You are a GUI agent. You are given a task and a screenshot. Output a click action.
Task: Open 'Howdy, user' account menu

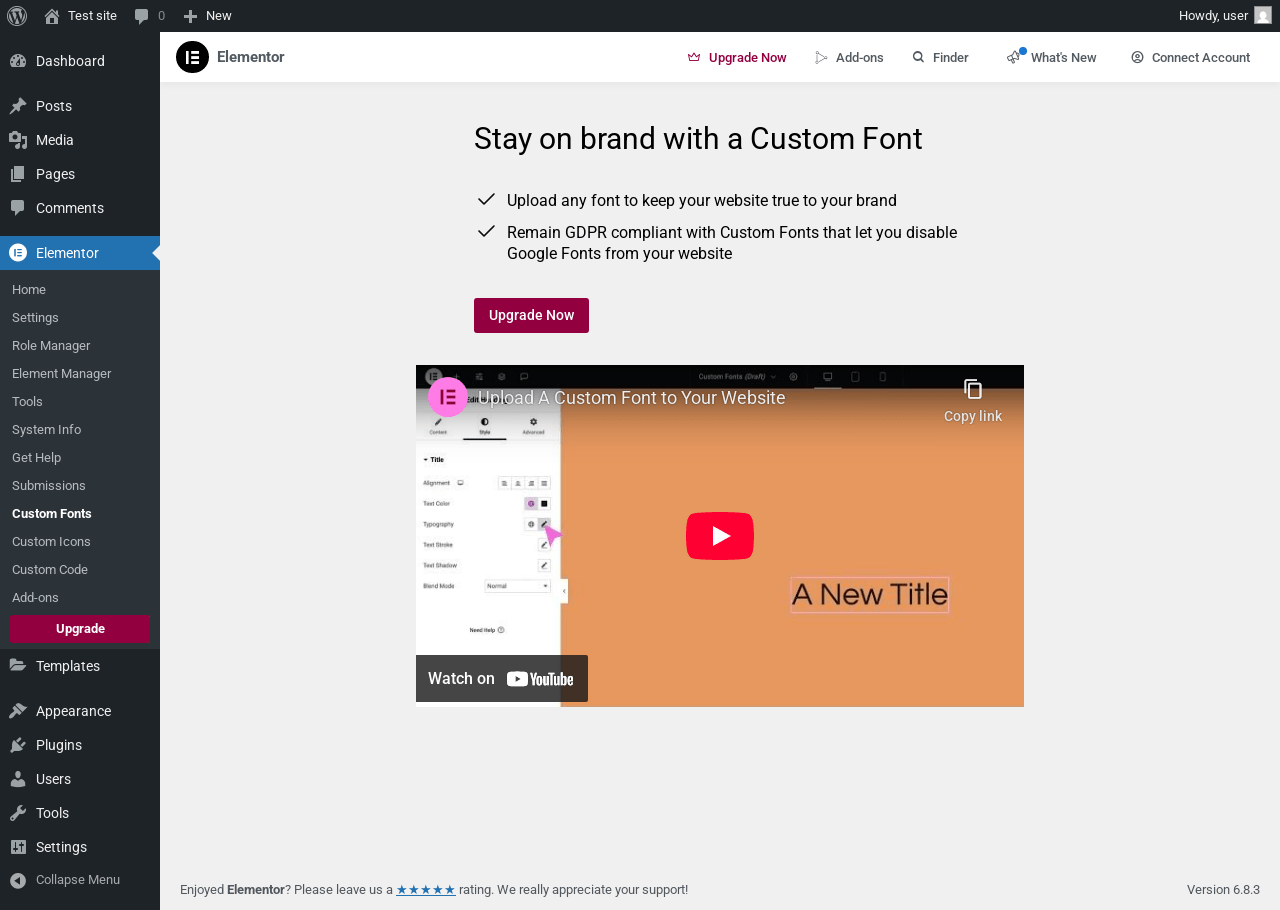[1225, 16]
